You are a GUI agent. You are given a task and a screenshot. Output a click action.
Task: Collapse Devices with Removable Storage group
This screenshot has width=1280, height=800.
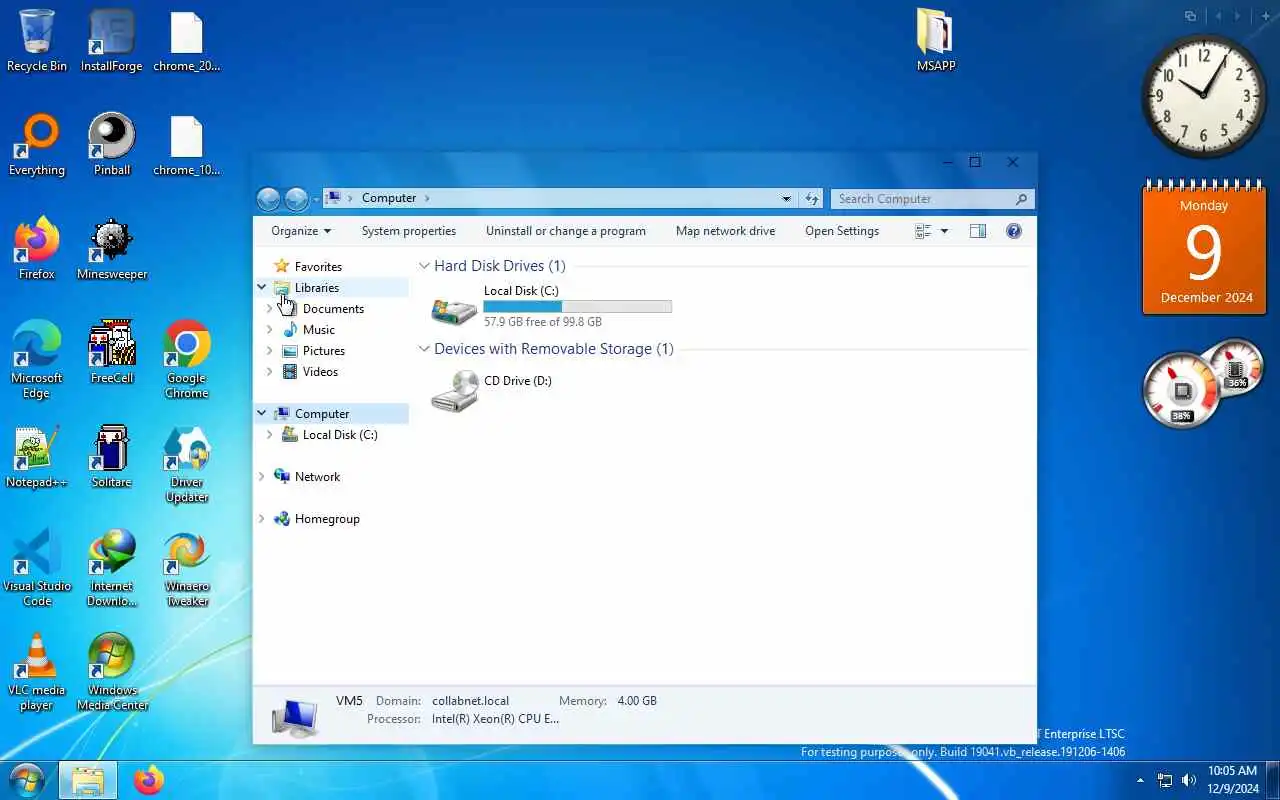424,349
